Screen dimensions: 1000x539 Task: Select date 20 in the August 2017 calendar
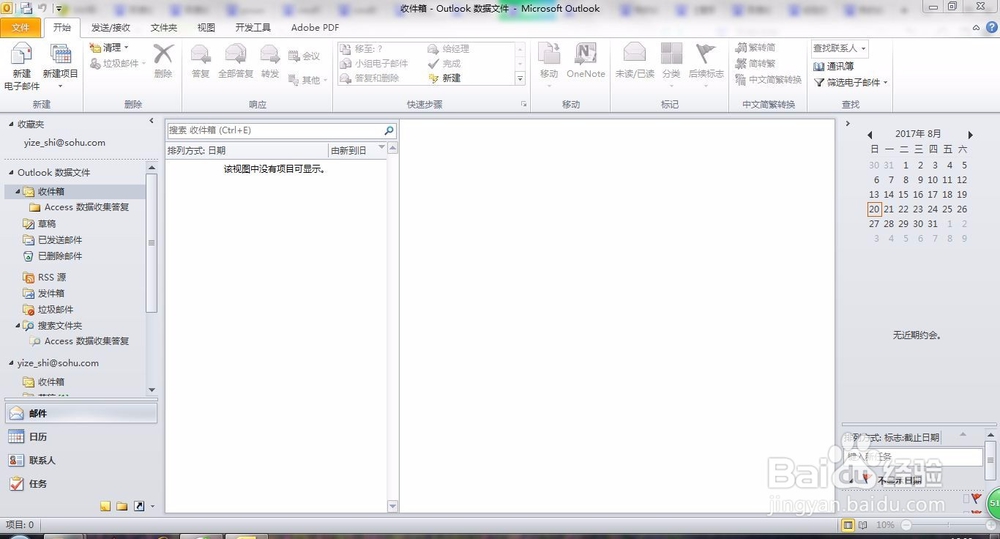[874, 209]
